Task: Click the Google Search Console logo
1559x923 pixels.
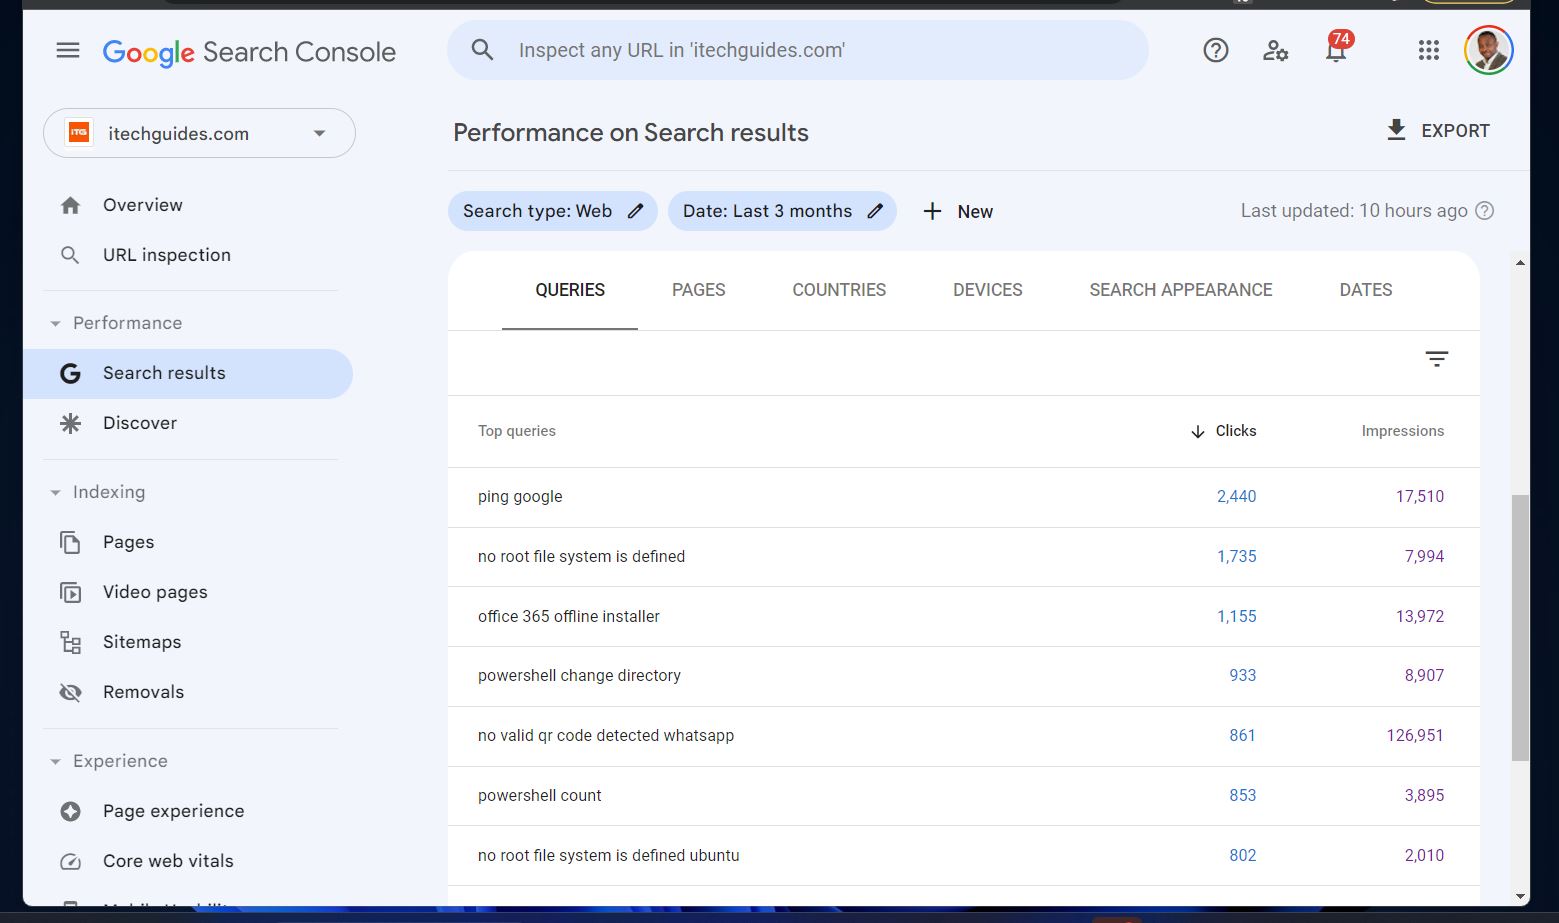Action: point(249,52)
